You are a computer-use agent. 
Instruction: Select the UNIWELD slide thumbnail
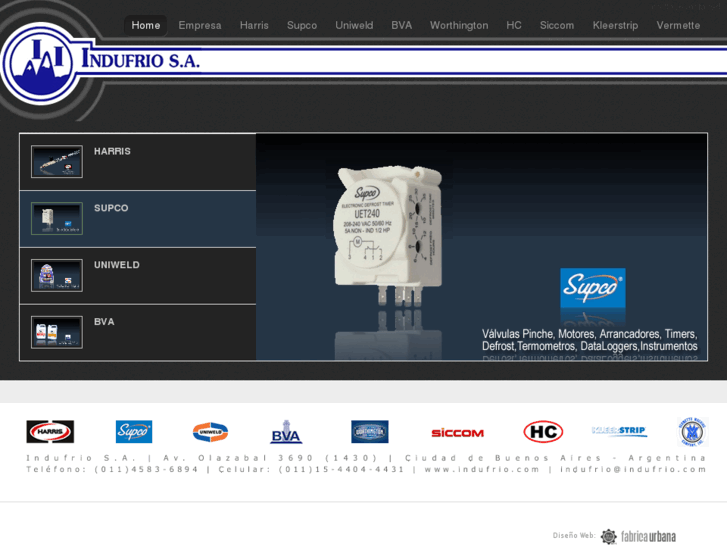click(57, 275)
